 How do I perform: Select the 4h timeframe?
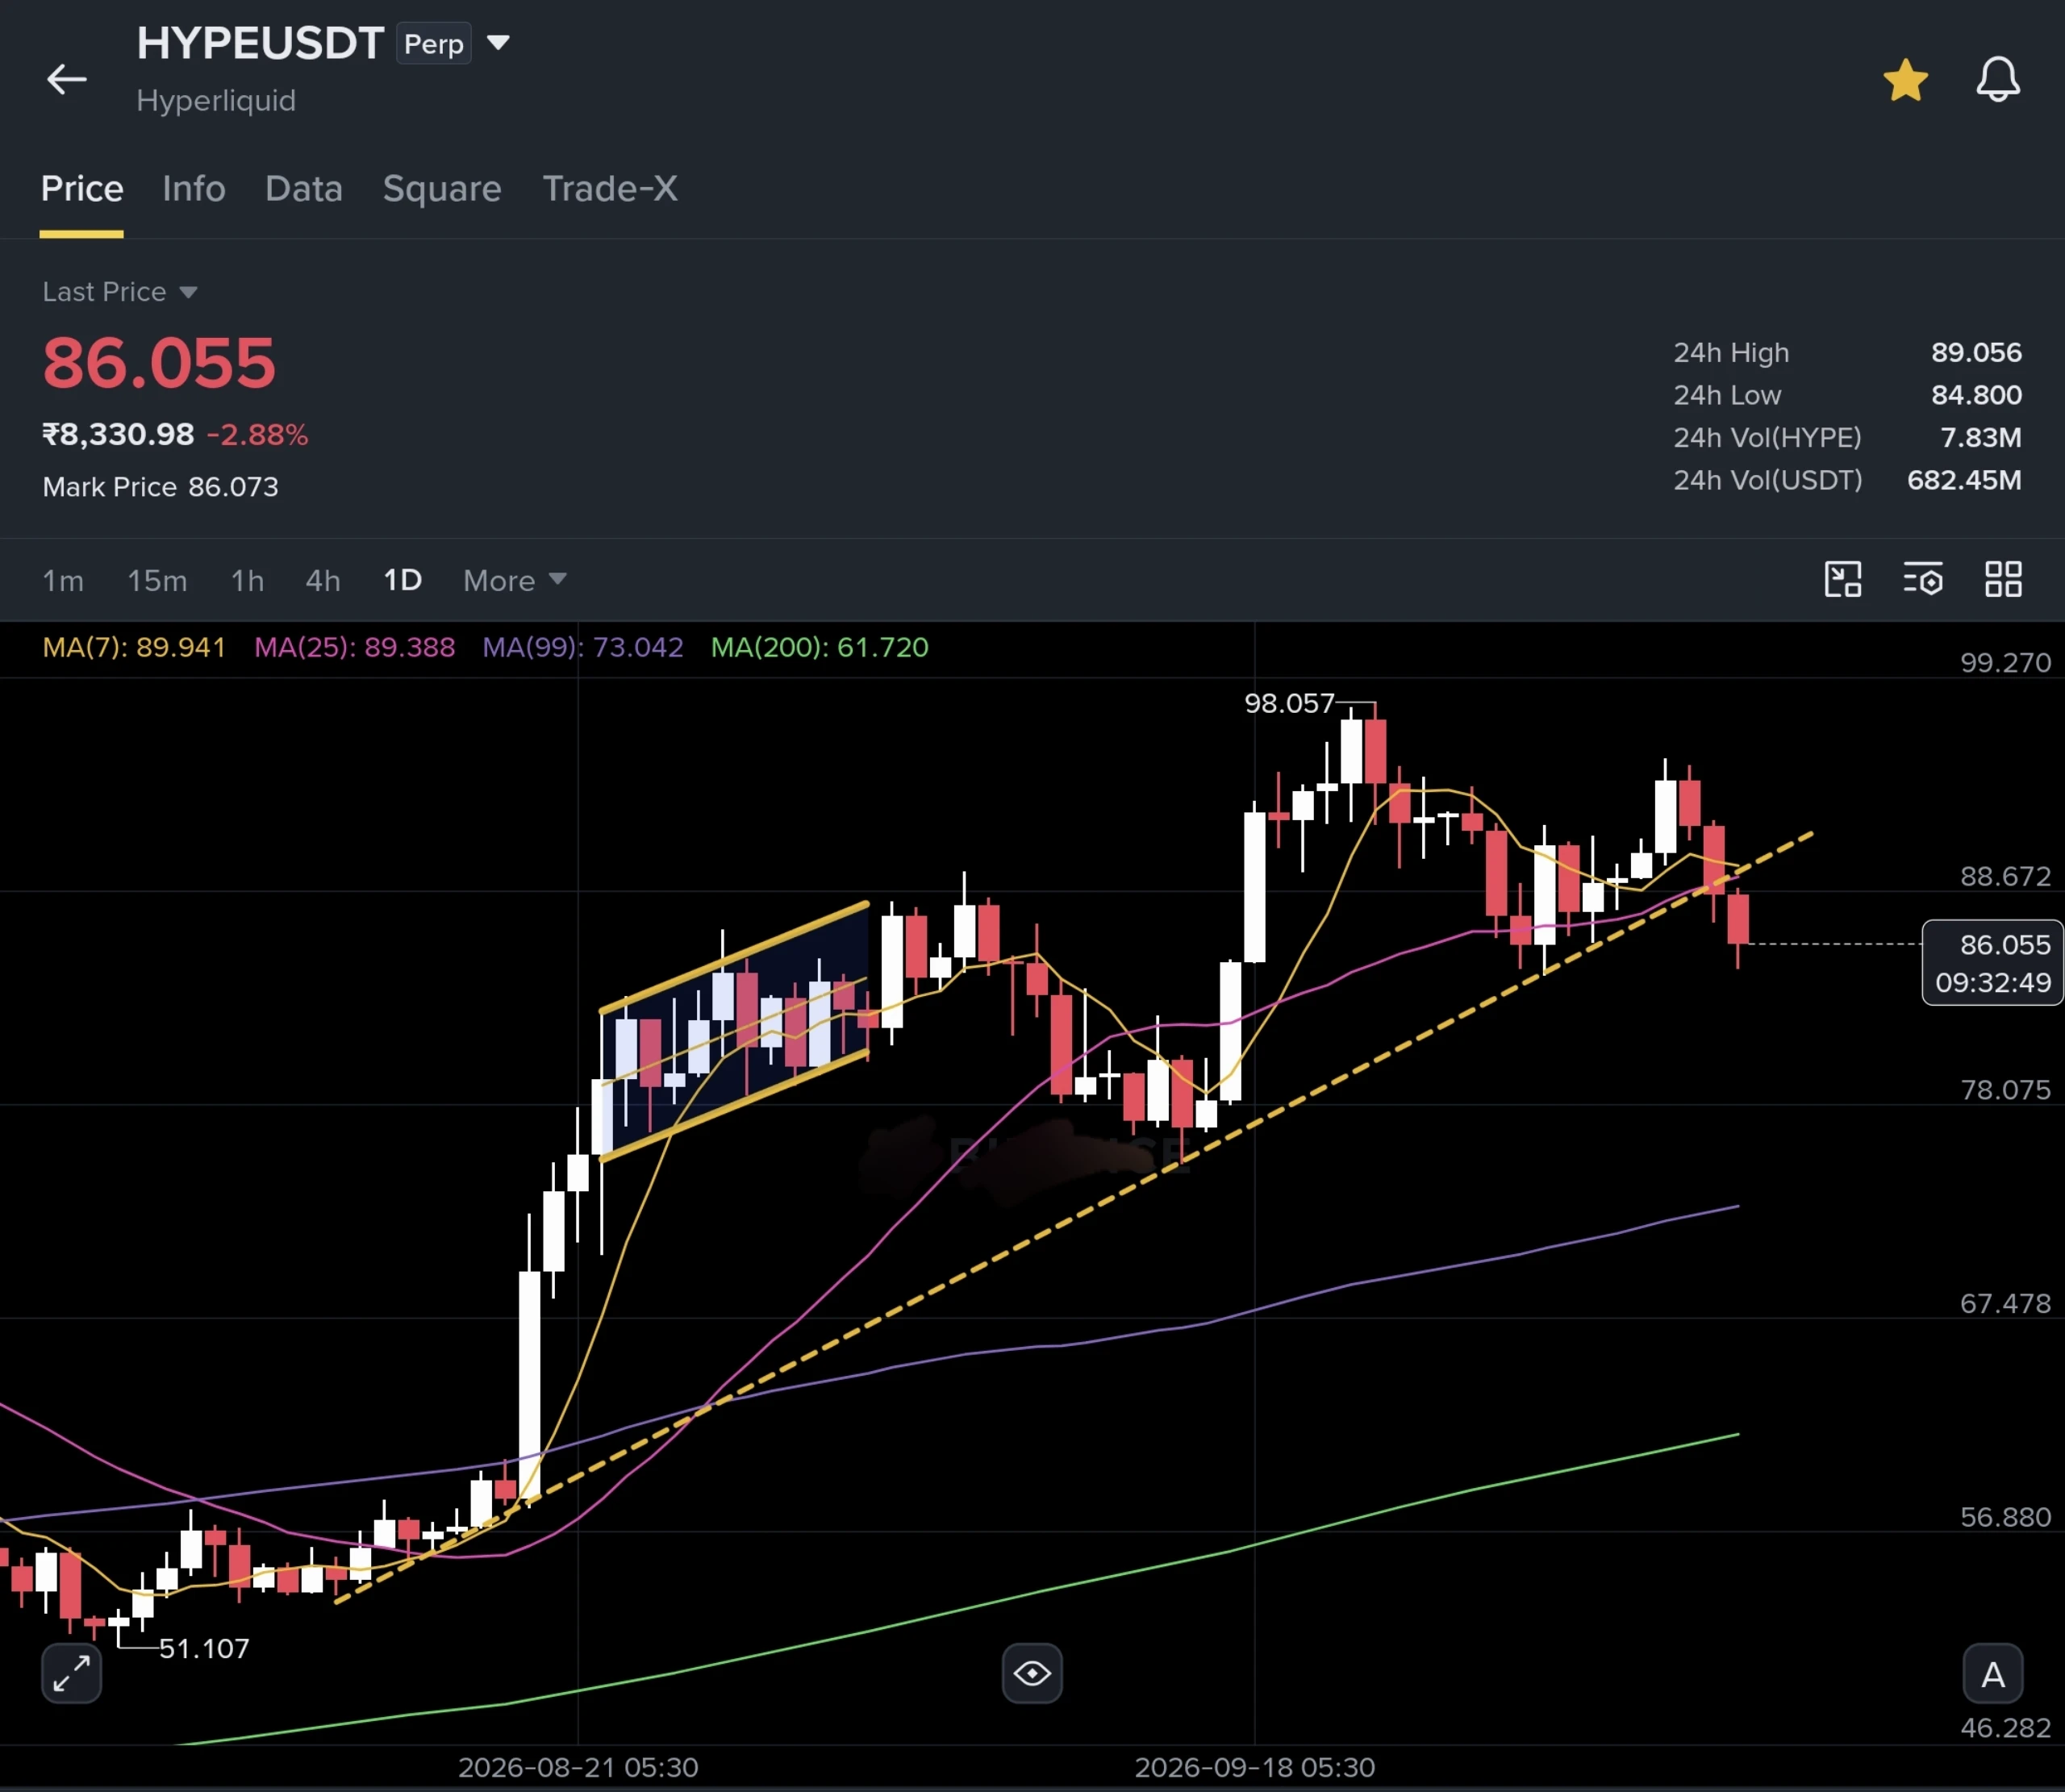[x=323, y=580]
